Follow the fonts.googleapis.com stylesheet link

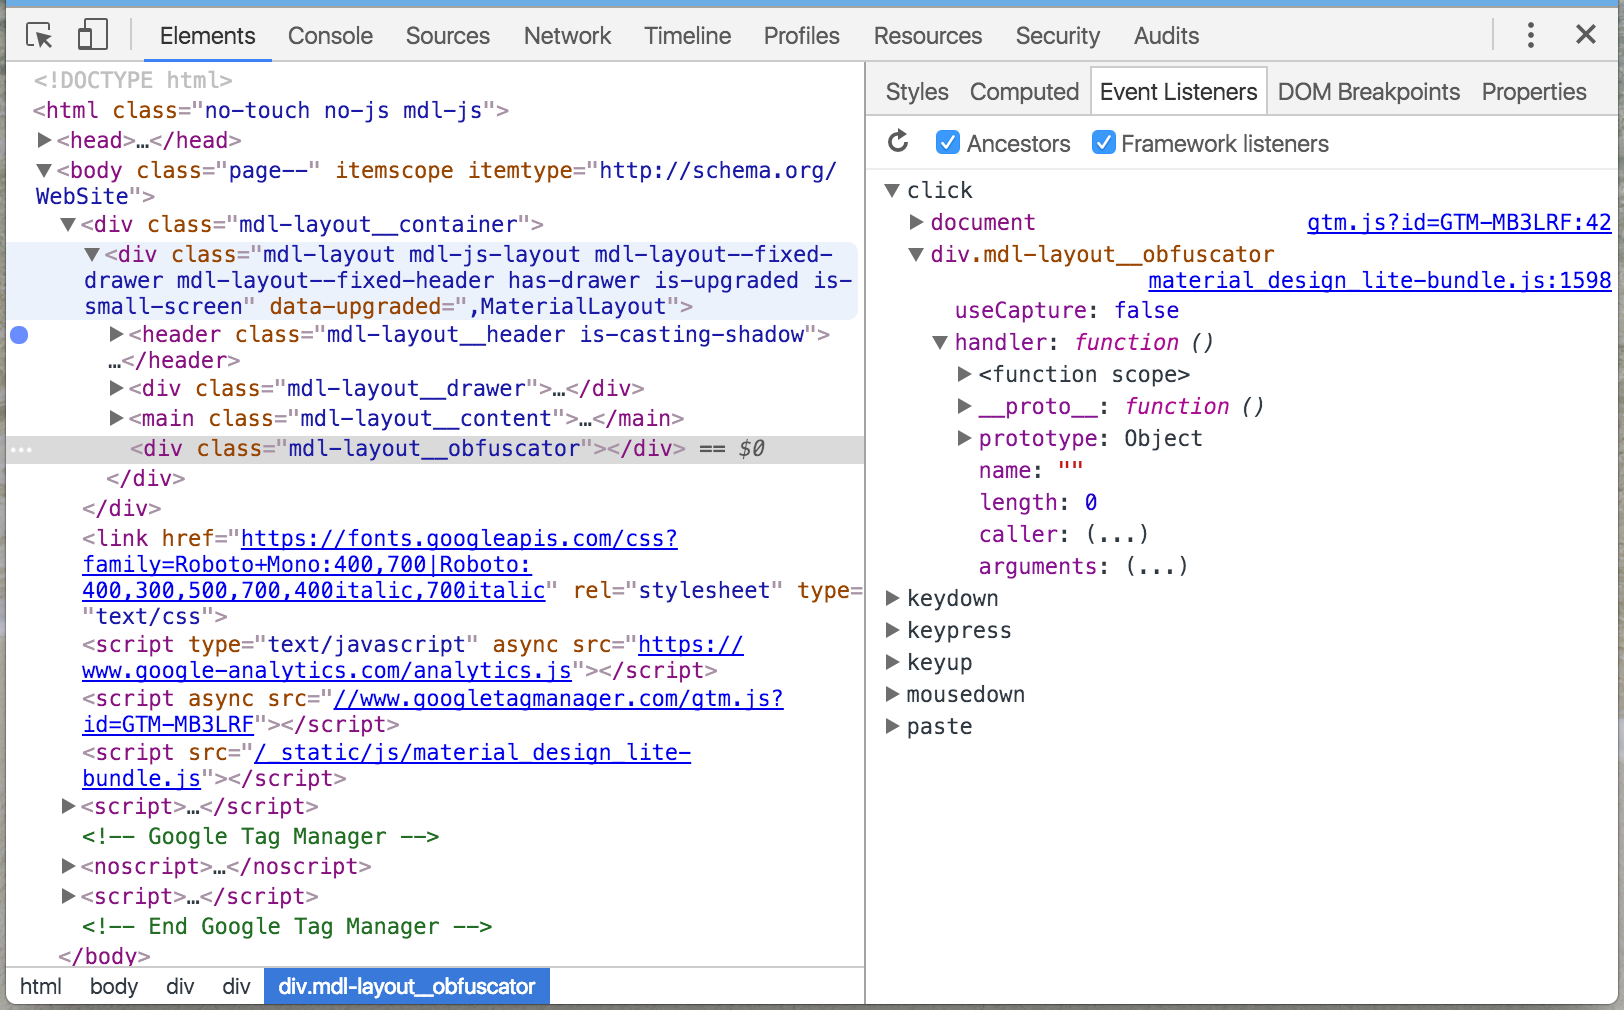click(380, 564)
